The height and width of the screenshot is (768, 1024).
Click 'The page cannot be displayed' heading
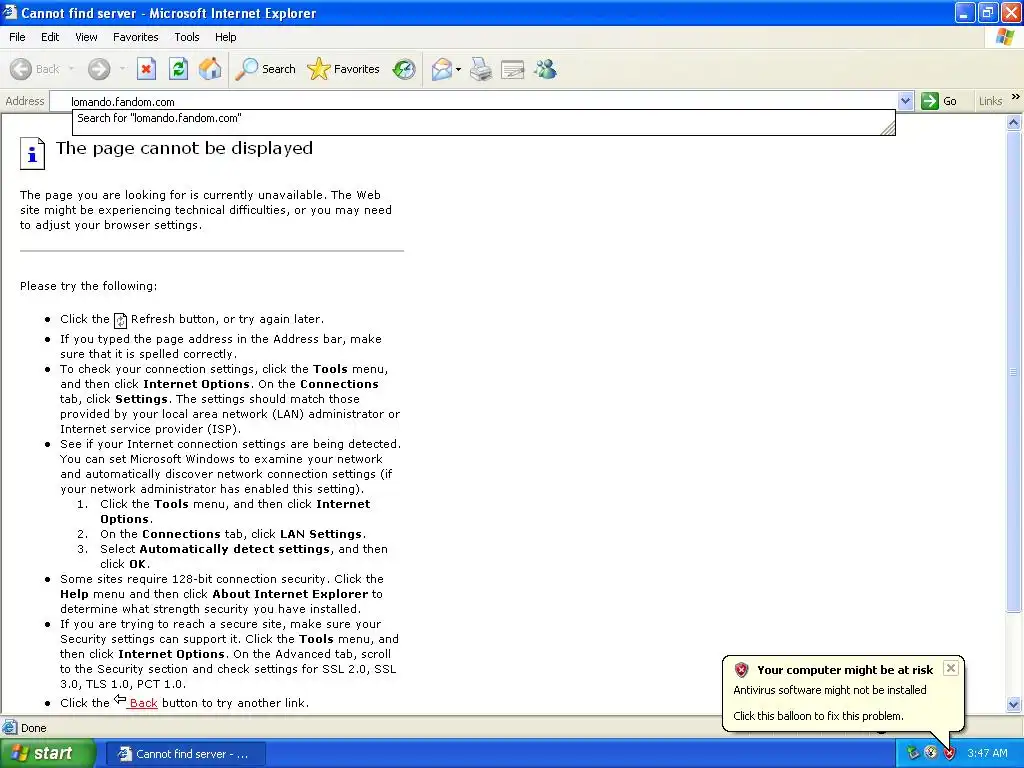point(184,148)
